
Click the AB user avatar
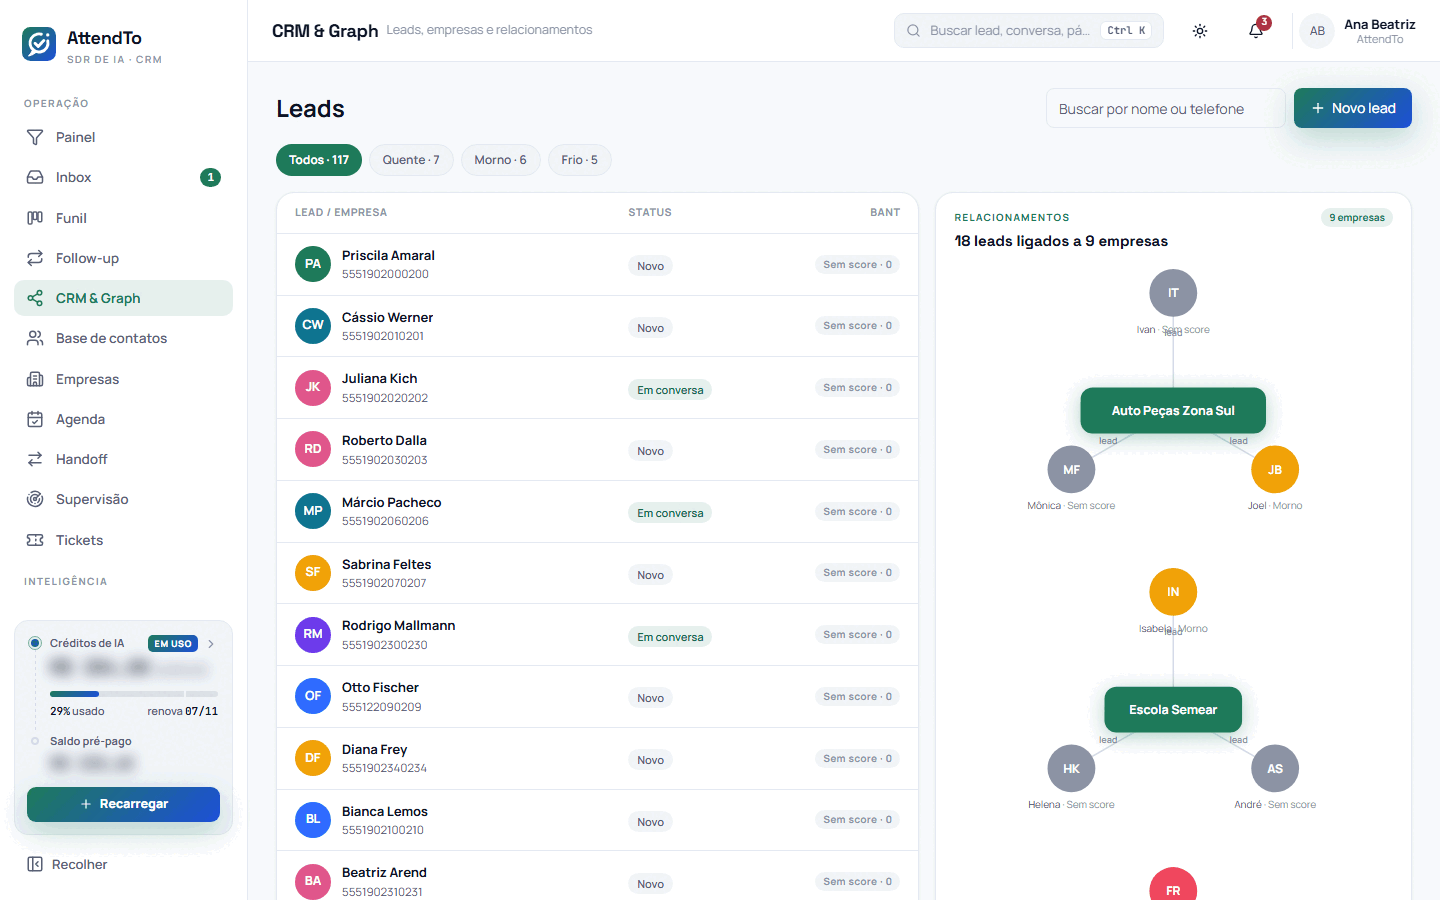[1317, 31]
